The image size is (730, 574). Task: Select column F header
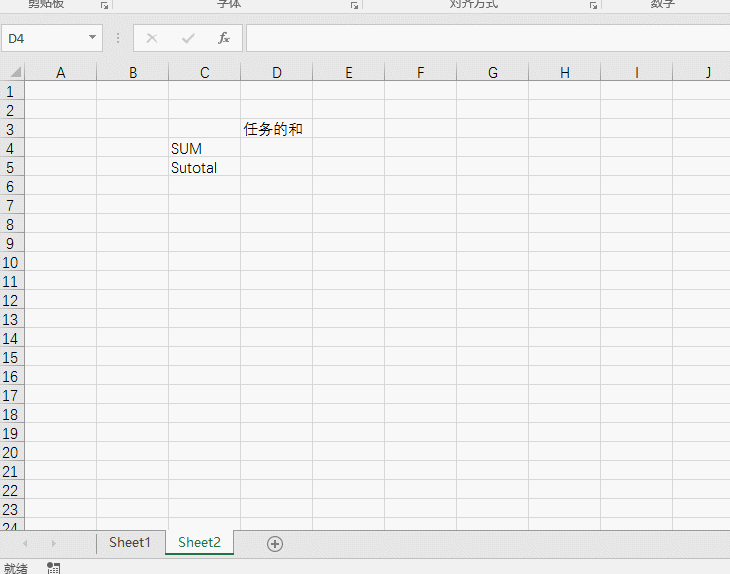pyautogui.click(x=420, y=72)
